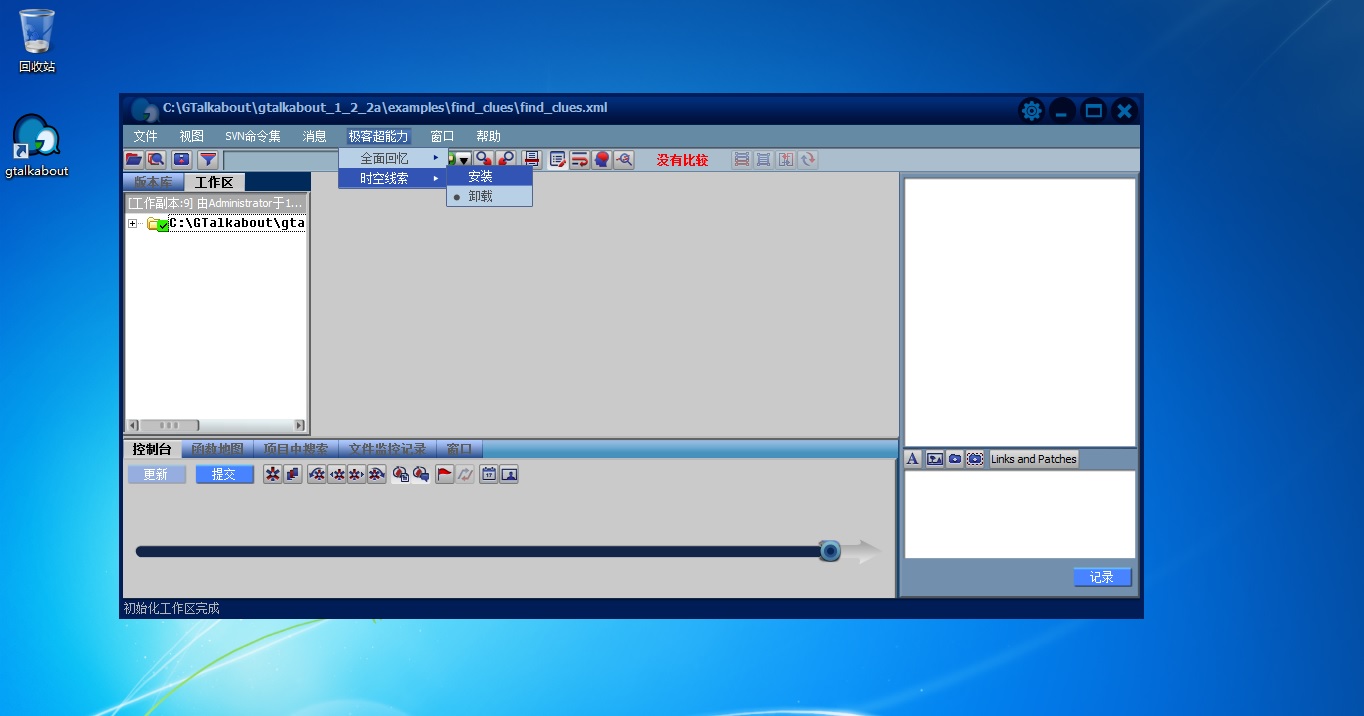Open the SVN命令集 menu
The image size is (1364, 716).
253,136
